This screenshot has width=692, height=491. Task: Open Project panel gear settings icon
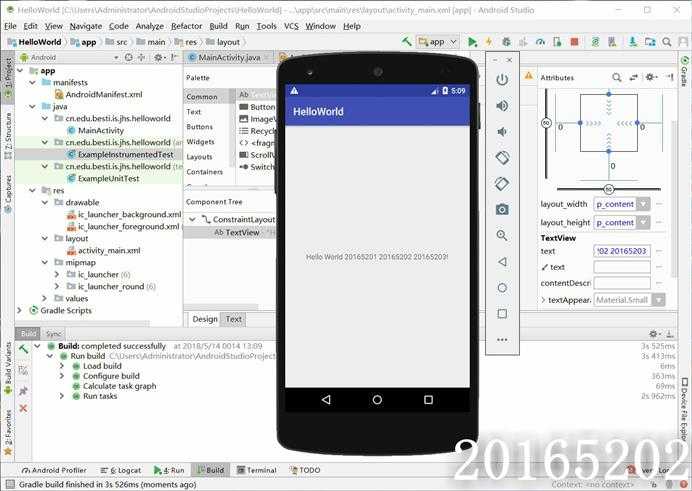tap(158, 57)
